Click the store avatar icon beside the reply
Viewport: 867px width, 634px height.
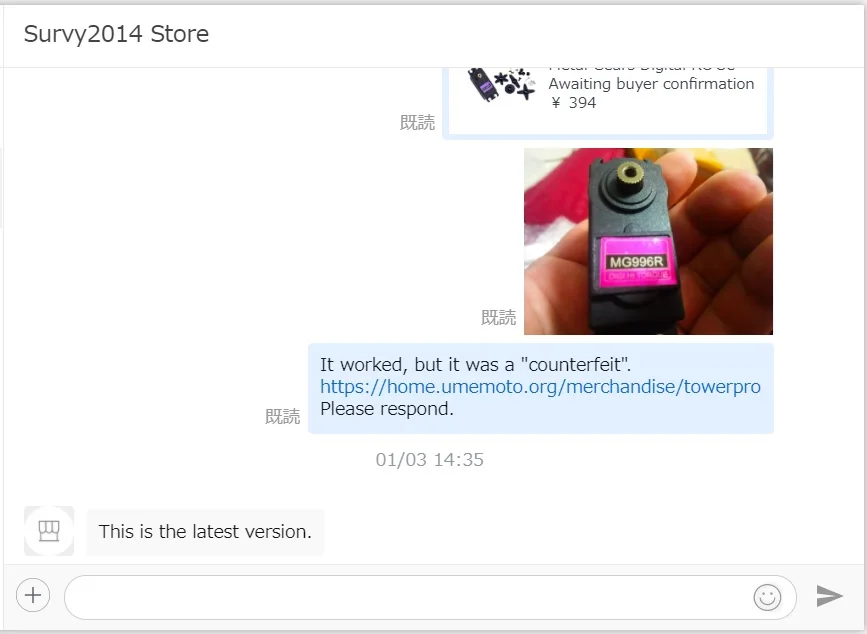49,531
